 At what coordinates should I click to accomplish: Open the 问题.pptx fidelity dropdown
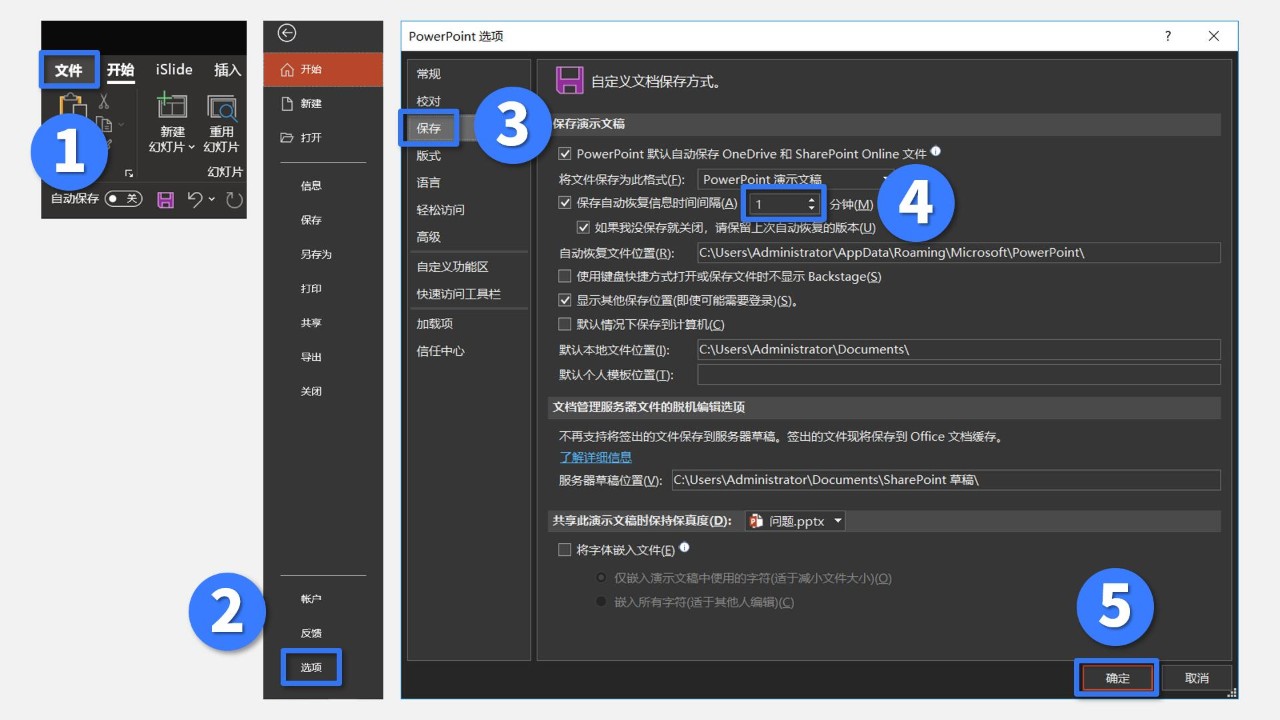(x=838, y=520)
